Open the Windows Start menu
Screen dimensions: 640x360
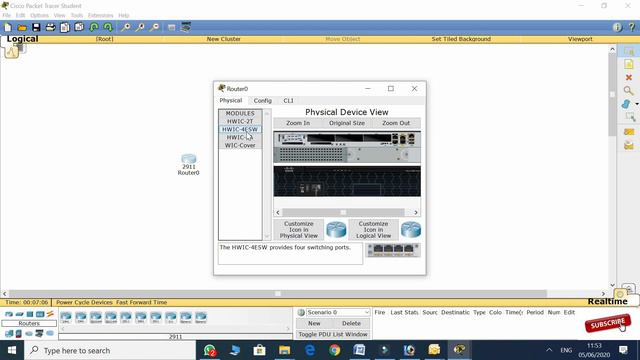pyautogui.click(x=12, y=350)
